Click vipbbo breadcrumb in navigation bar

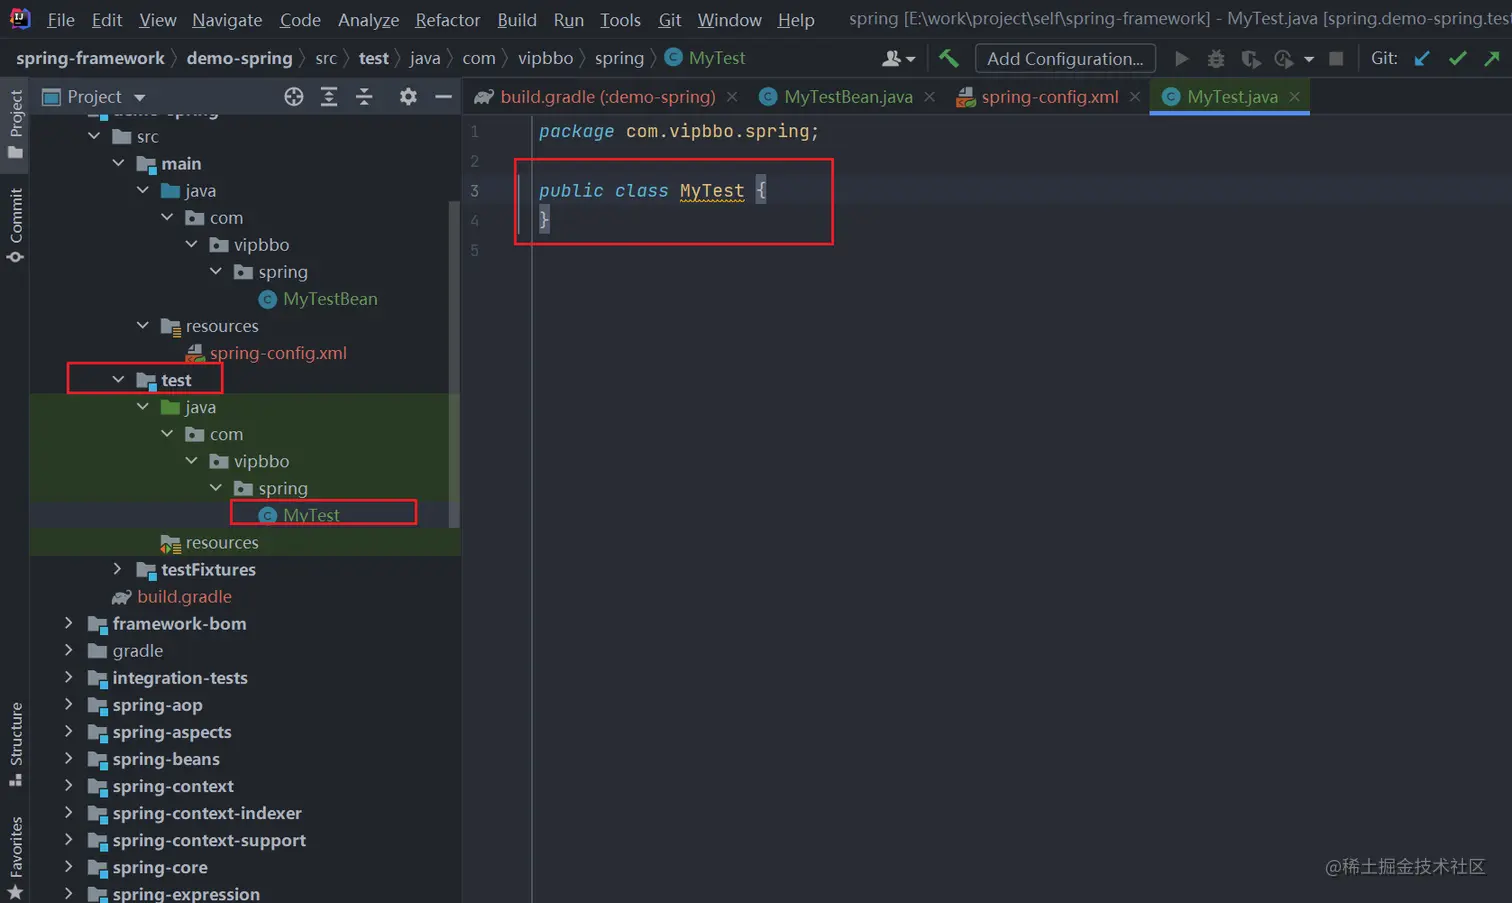coord(545,58)
